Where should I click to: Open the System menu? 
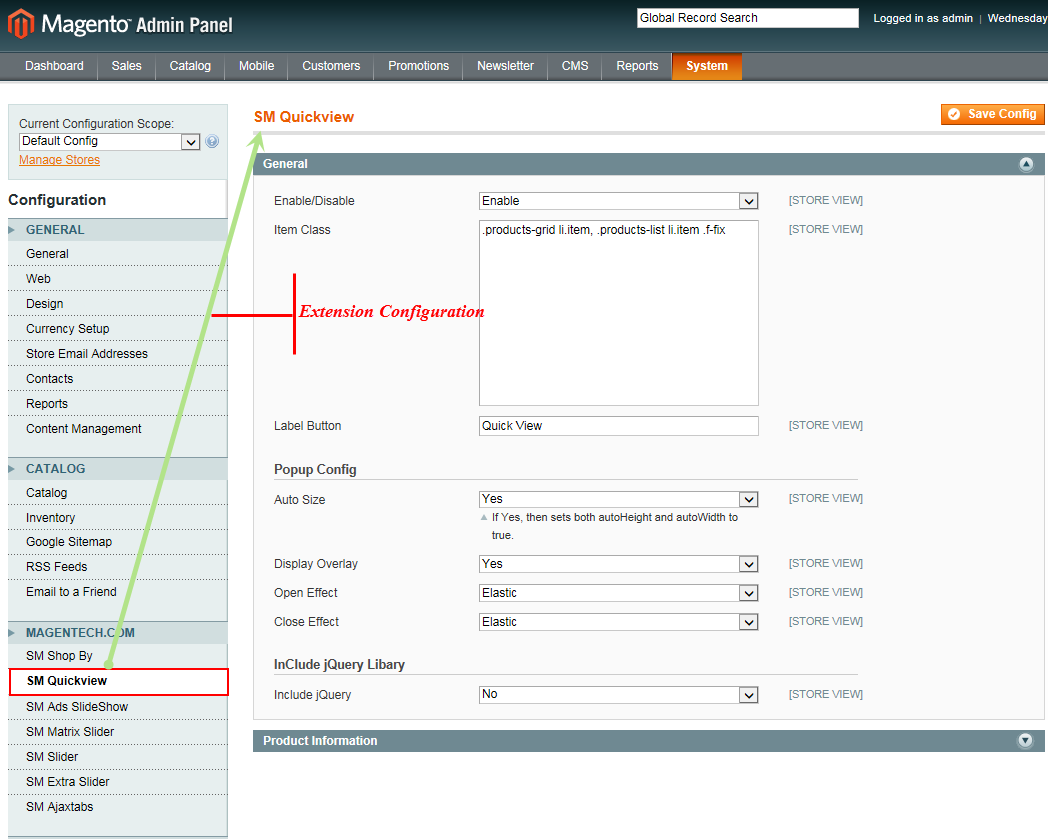point(706,66)
